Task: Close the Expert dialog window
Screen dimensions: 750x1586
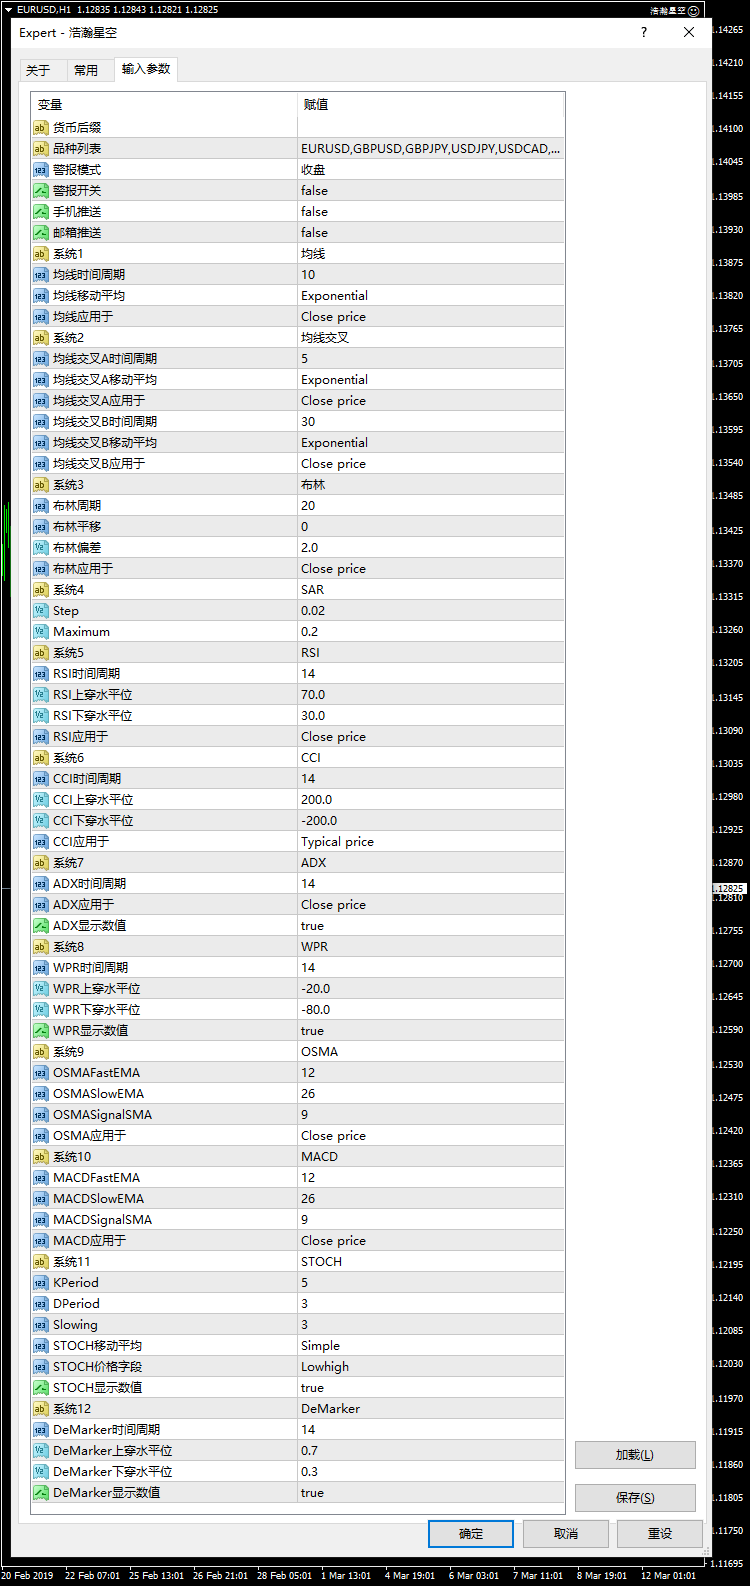Action: tap(689, 32)
